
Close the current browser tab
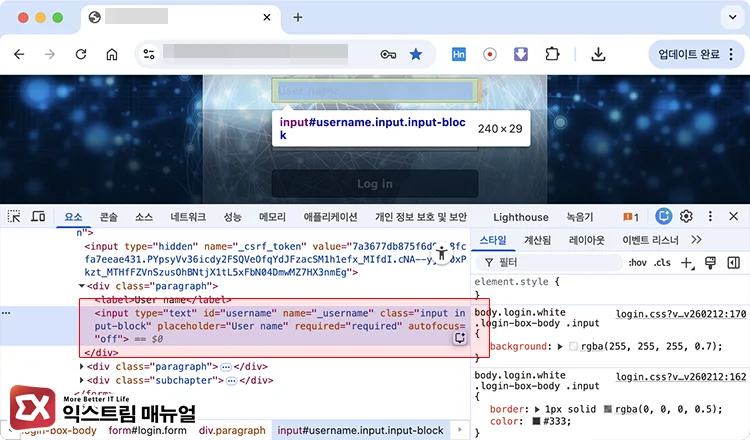click(x=267, y=18)
